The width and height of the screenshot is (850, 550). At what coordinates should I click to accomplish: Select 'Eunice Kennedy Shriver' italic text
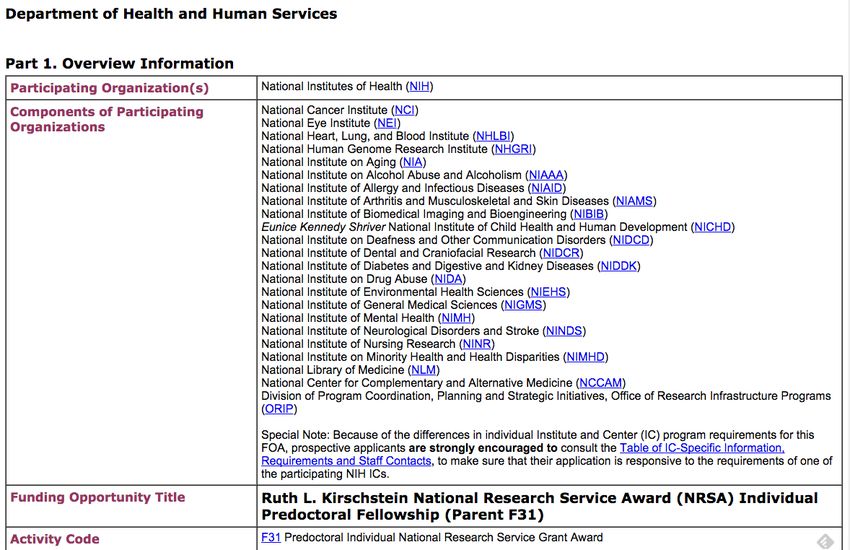pos(323,227)
